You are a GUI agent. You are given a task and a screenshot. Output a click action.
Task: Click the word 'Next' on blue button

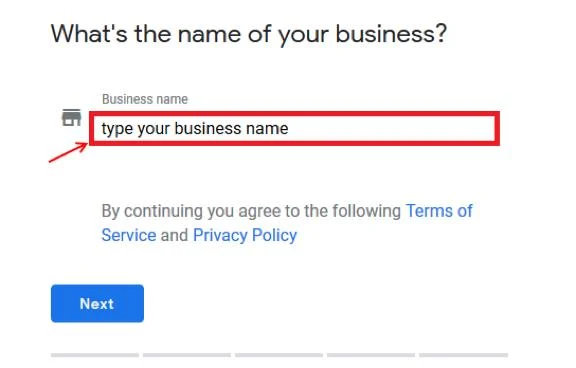point(97,304)
